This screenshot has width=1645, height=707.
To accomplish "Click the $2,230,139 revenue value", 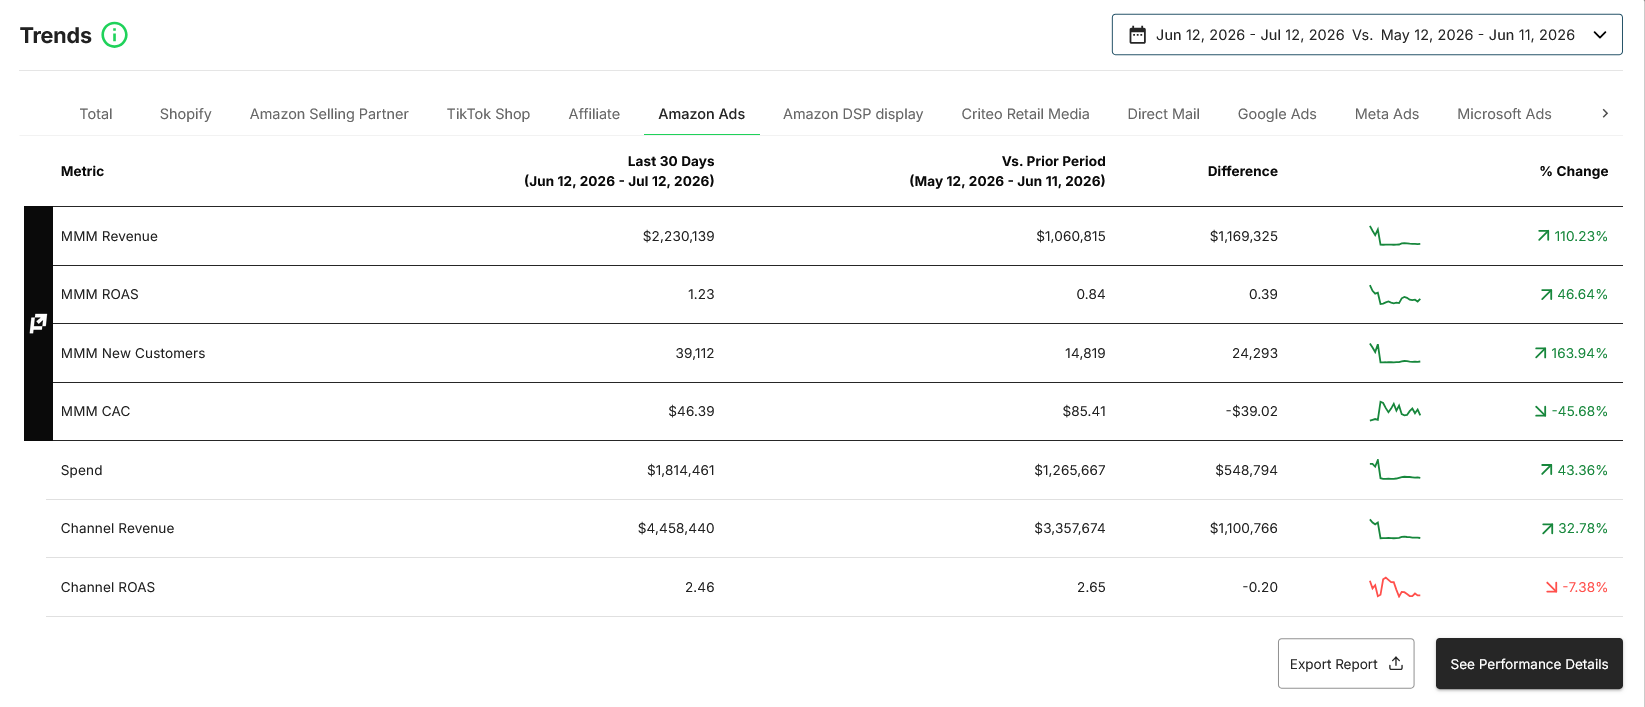I will click(678, 236).
